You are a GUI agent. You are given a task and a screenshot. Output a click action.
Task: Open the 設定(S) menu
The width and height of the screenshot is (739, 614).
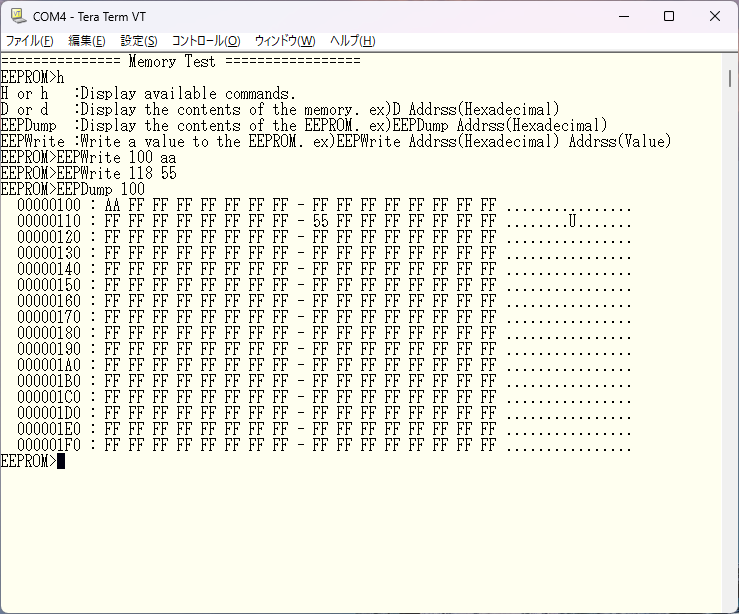pos(139,41)
